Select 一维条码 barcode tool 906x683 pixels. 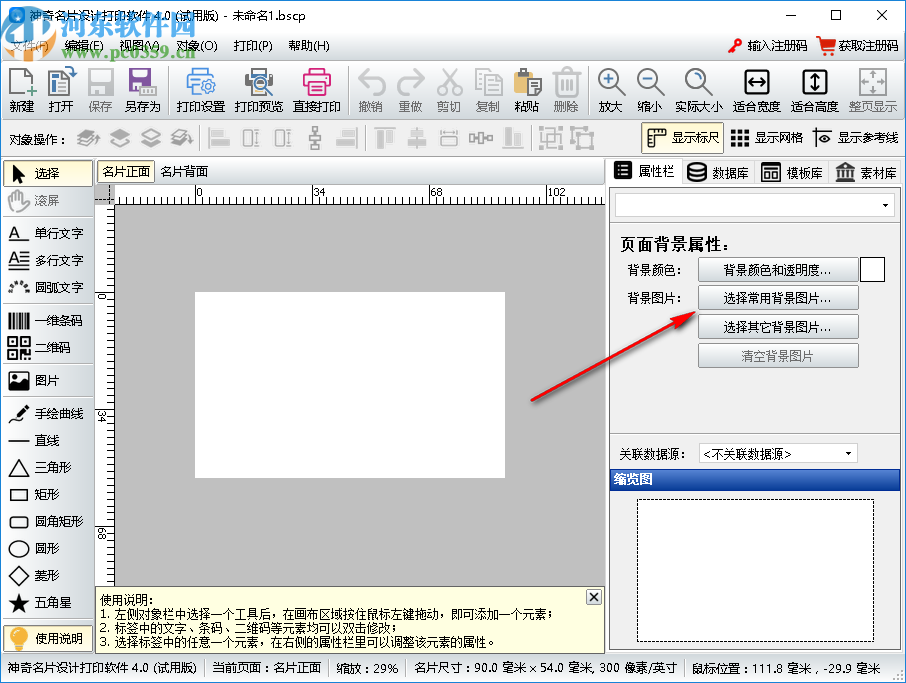click(48, 321)
